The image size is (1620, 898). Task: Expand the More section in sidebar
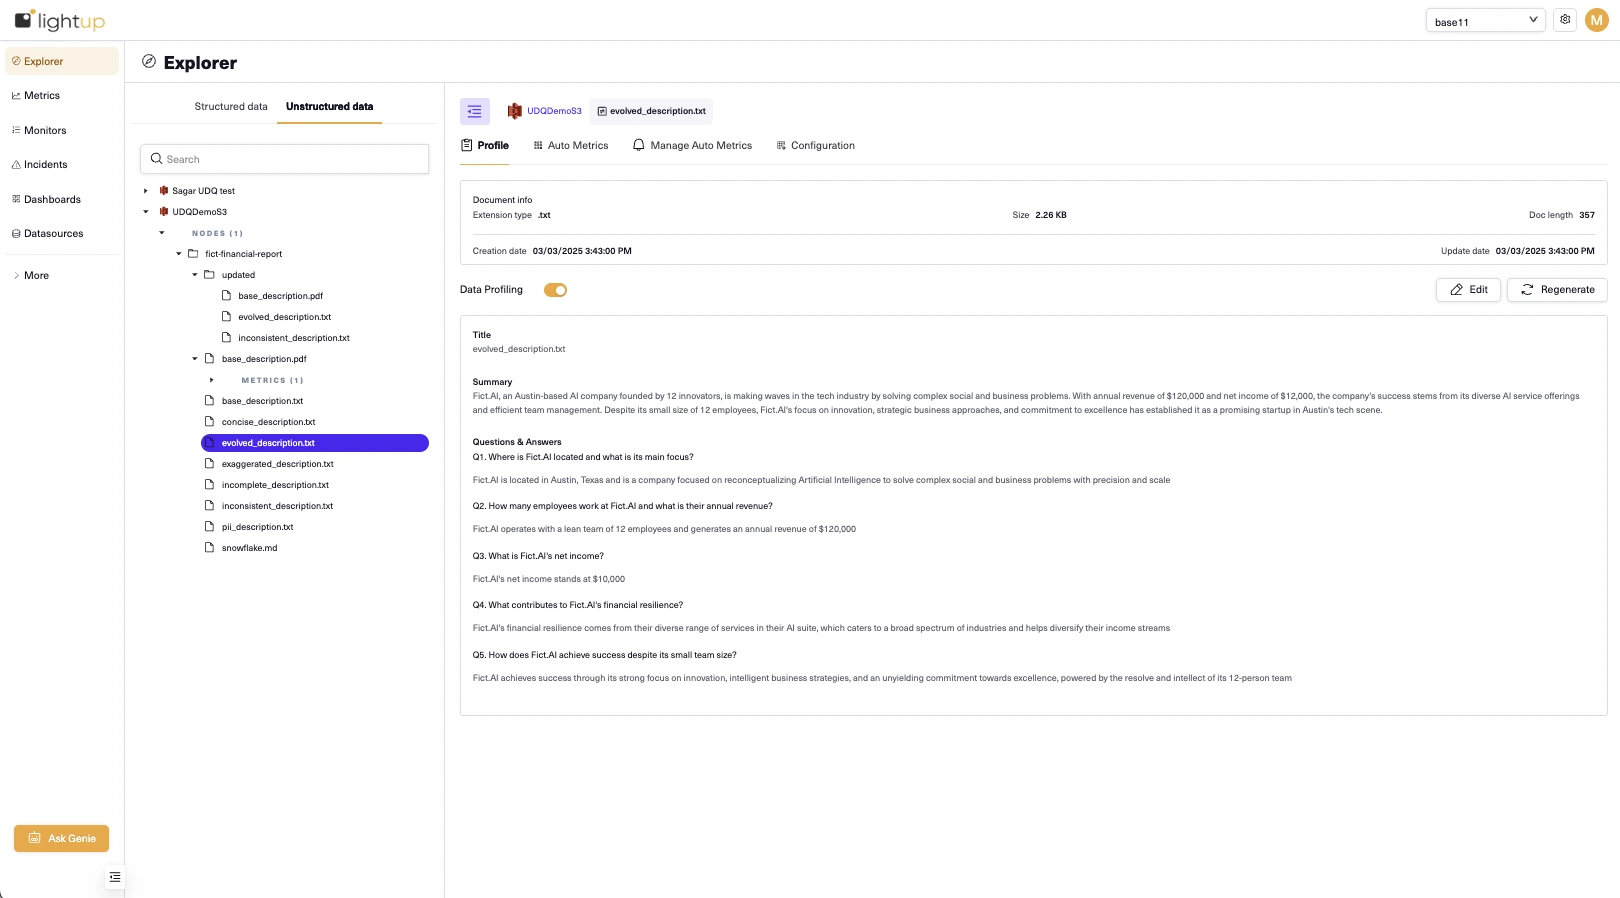(x=36, y=275)
